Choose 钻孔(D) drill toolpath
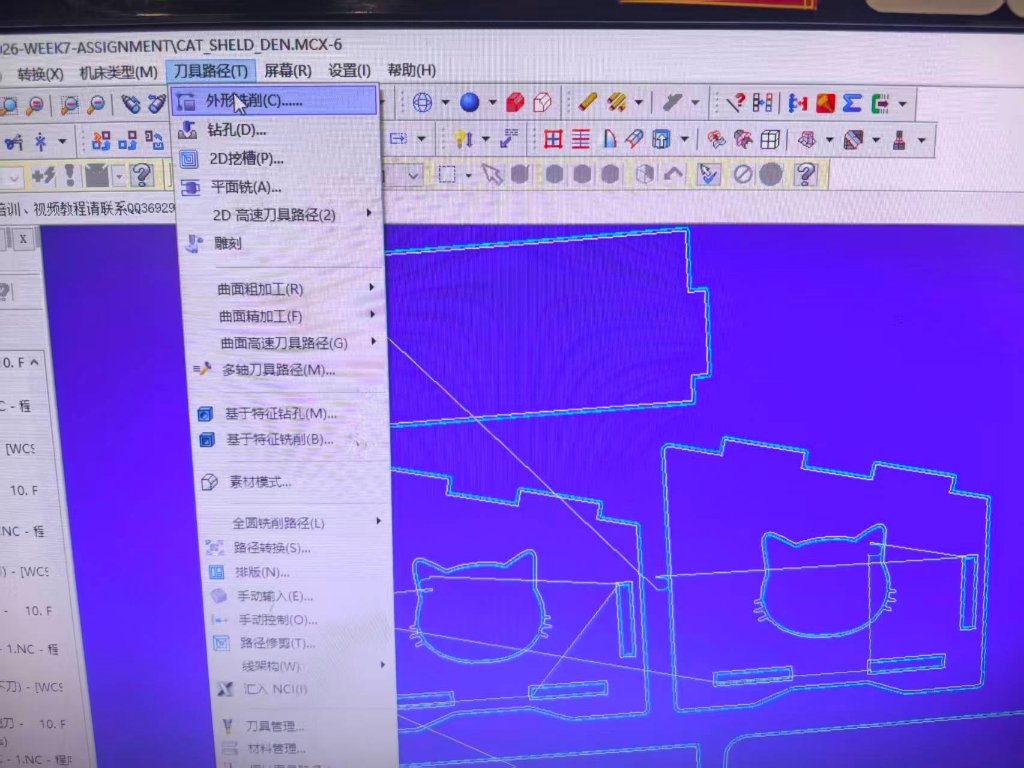Viewport: 1024px width, 768px height. coord(277,130)
